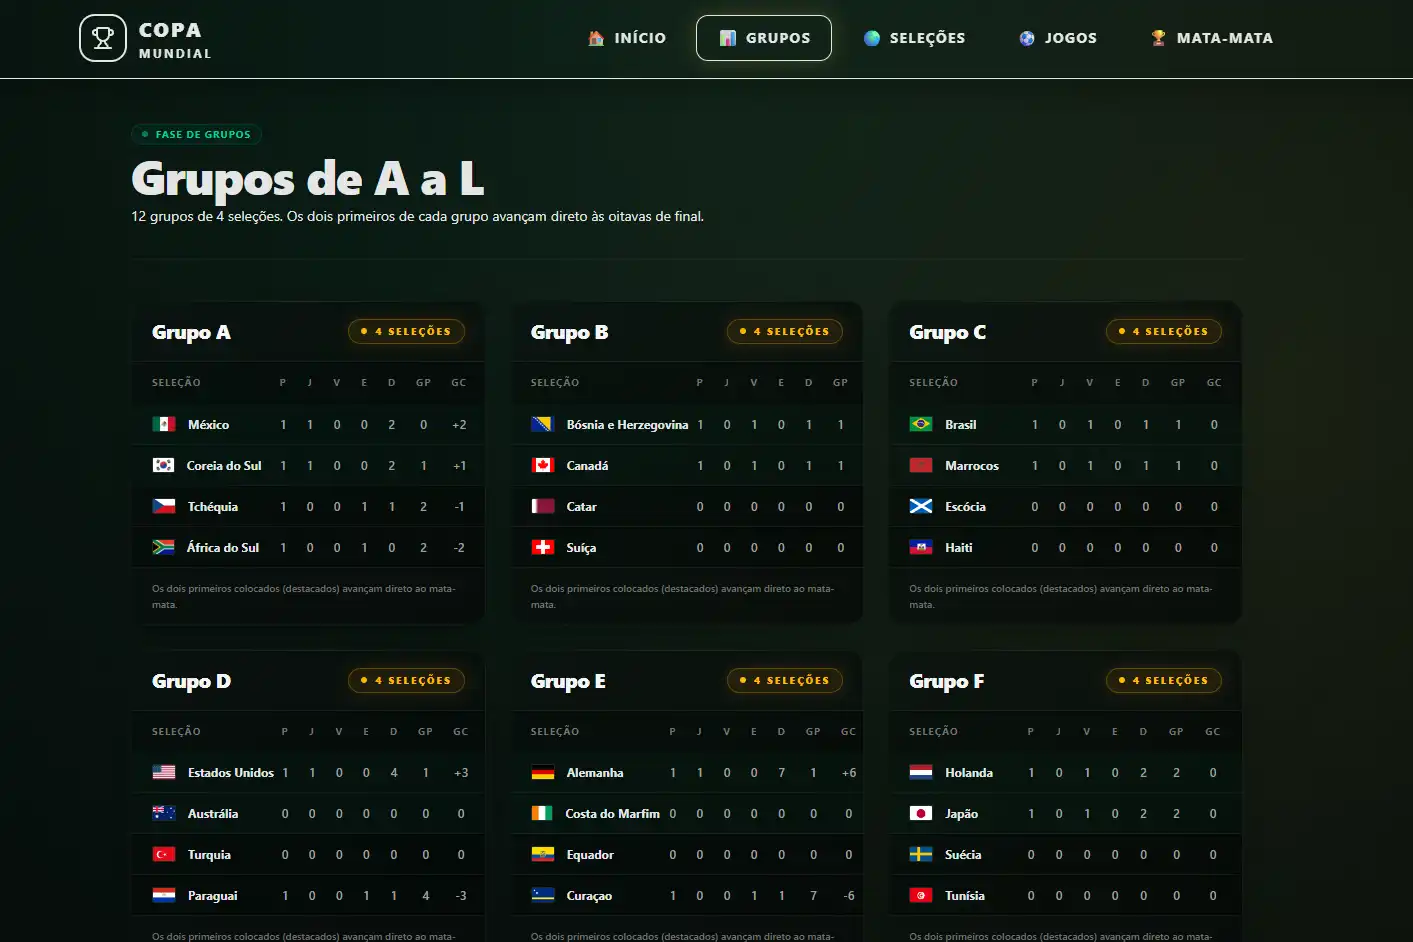
Task: Go to the Mata-Mata tab
Action: (1212, 38)
